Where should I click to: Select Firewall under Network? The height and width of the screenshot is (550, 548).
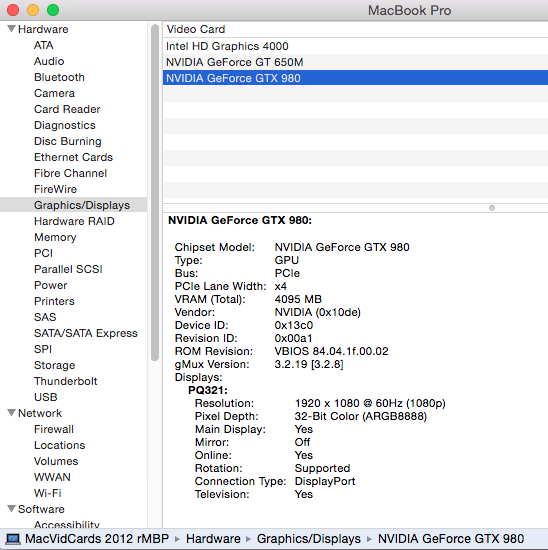(54, 429)
